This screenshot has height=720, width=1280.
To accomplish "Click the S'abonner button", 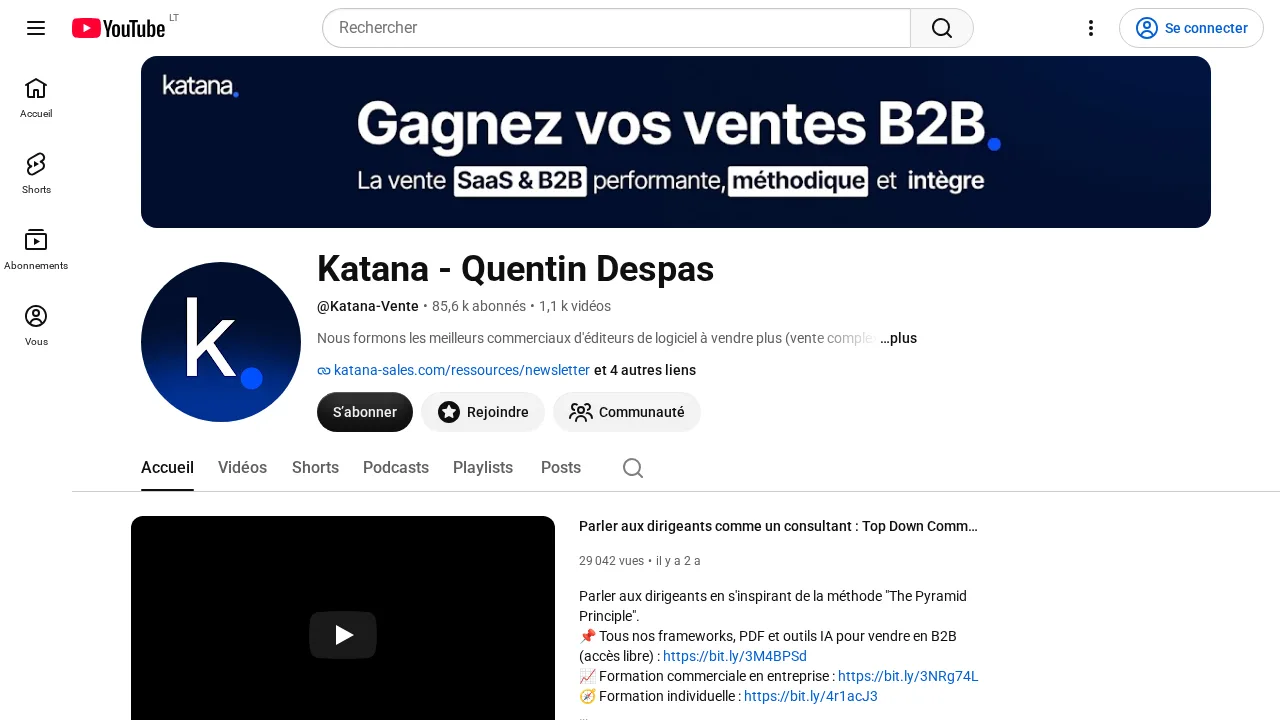I will coord(365,412).
